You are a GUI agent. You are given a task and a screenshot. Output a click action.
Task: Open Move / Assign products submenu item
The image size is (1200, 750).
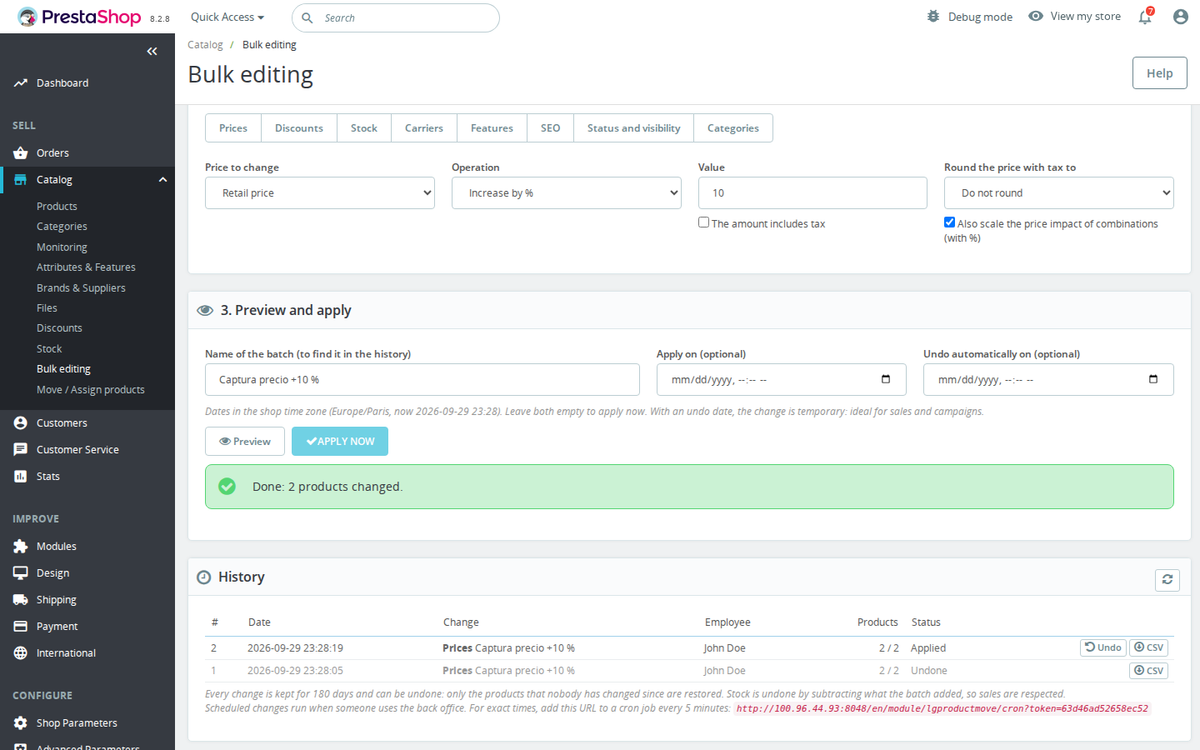tap(91, 390)
